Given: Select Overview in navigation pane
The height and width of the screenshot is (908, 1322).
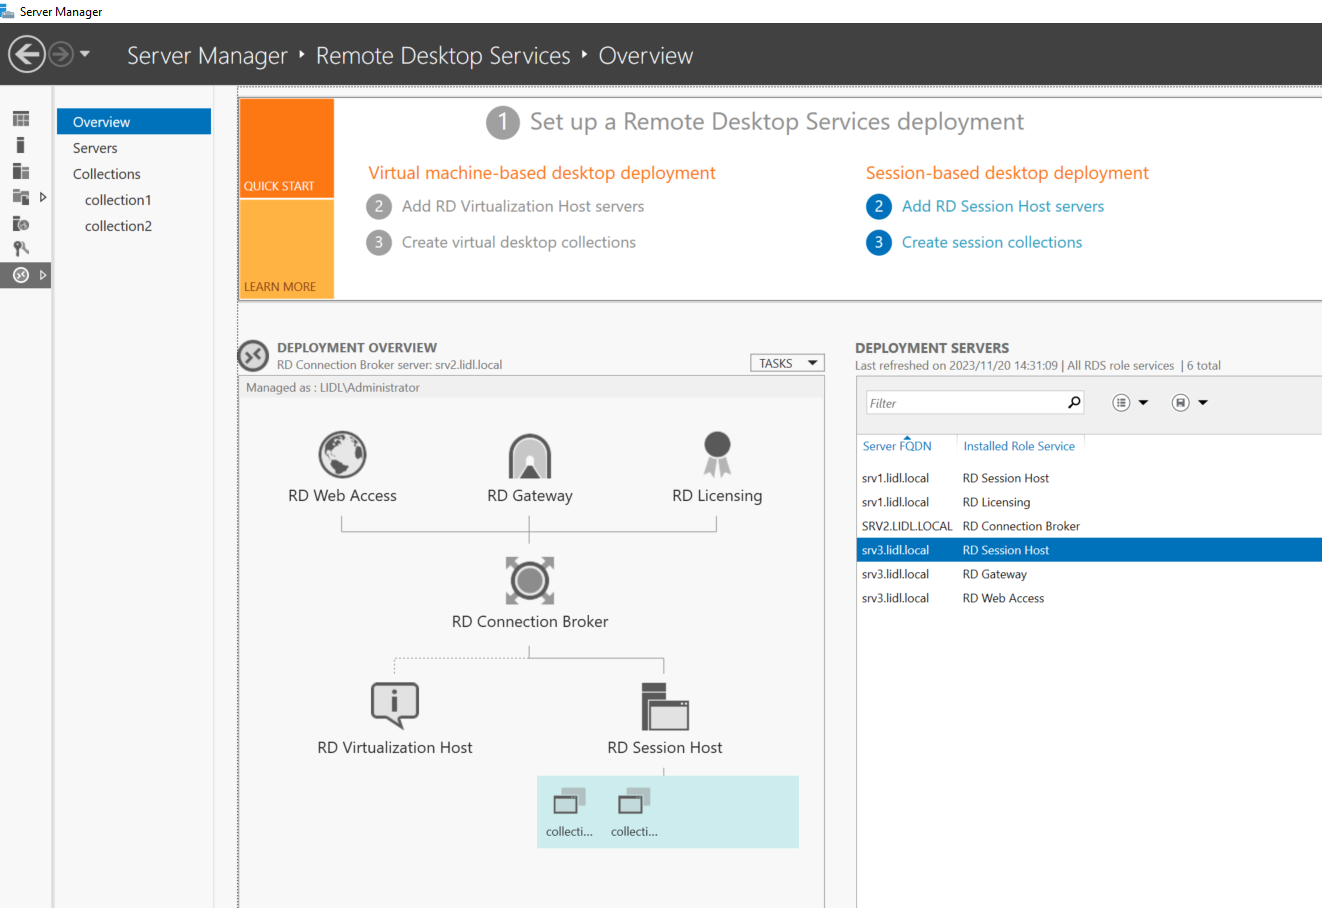Looking at the screenshot, I should (134, 122).
